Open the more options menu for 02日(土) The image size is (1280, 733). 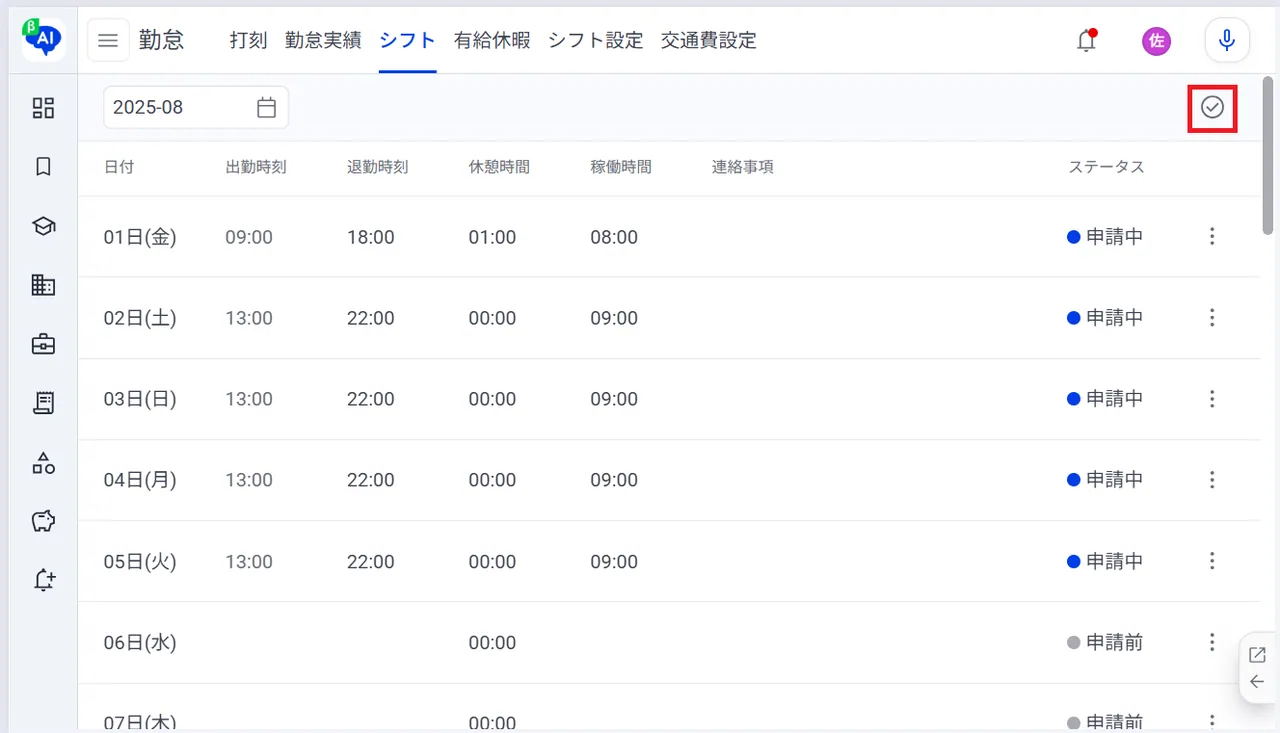pos(1212,318)
